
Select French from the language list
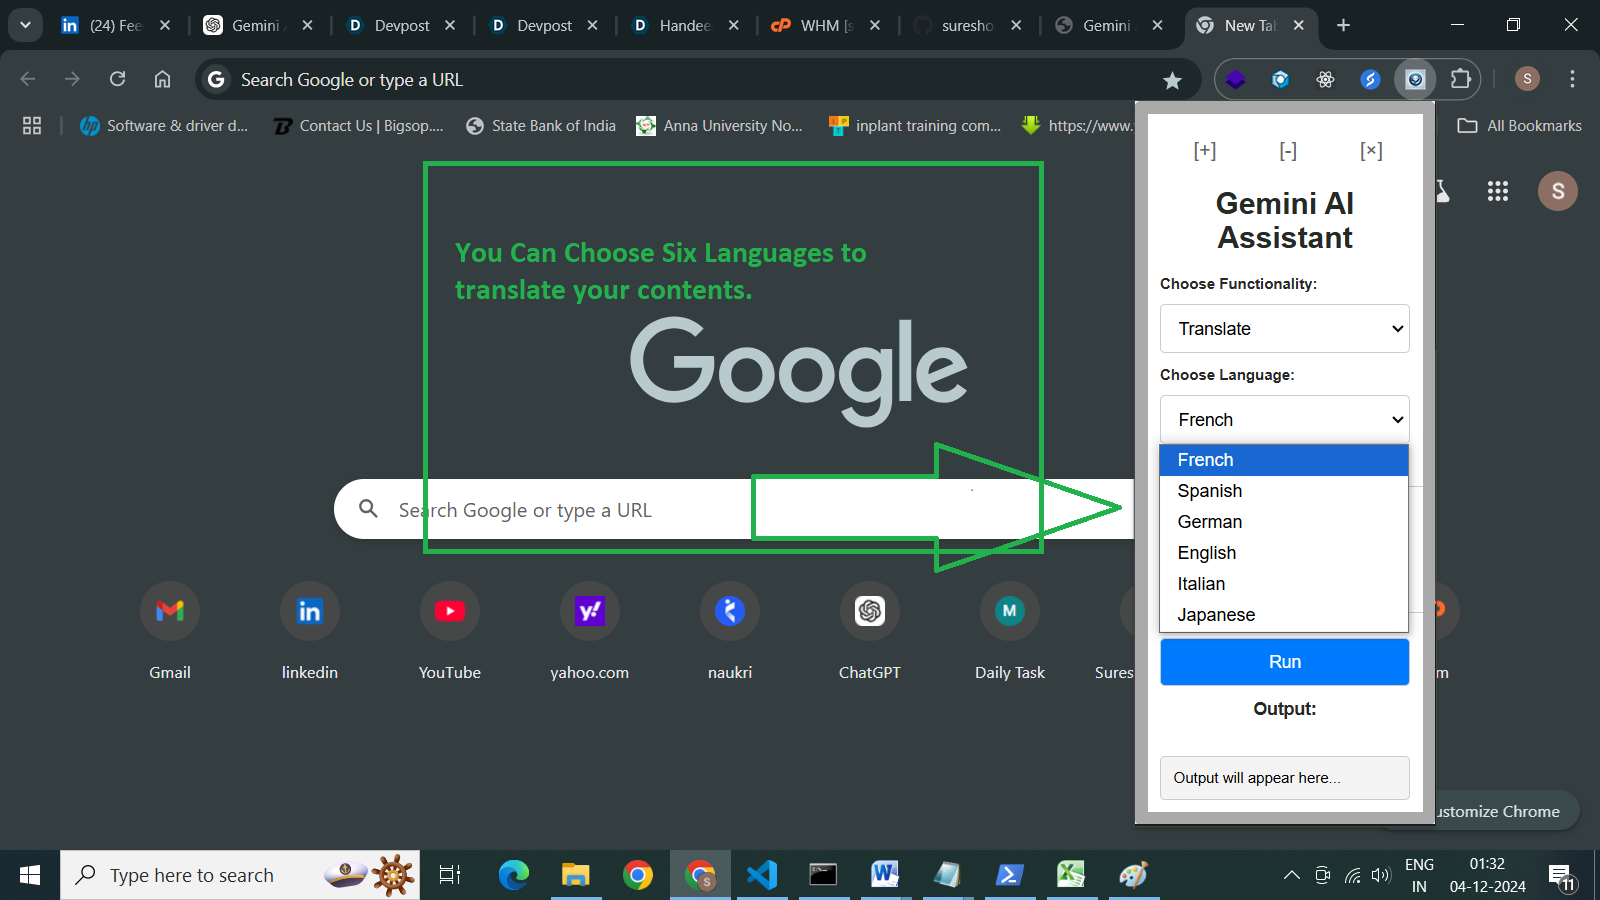1284,460
